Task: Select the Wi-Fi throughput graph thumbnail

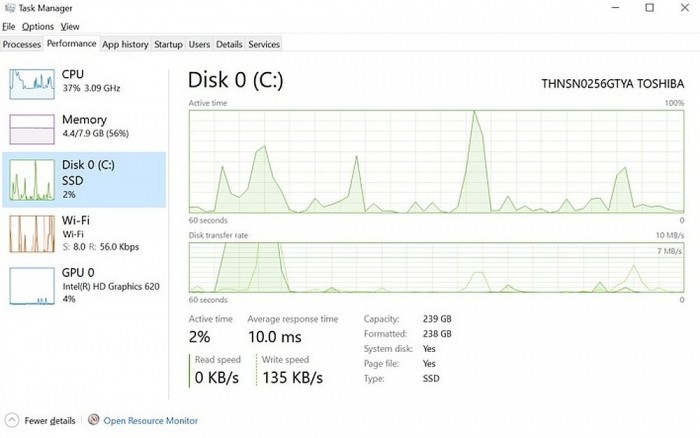Action: point(31,233)
